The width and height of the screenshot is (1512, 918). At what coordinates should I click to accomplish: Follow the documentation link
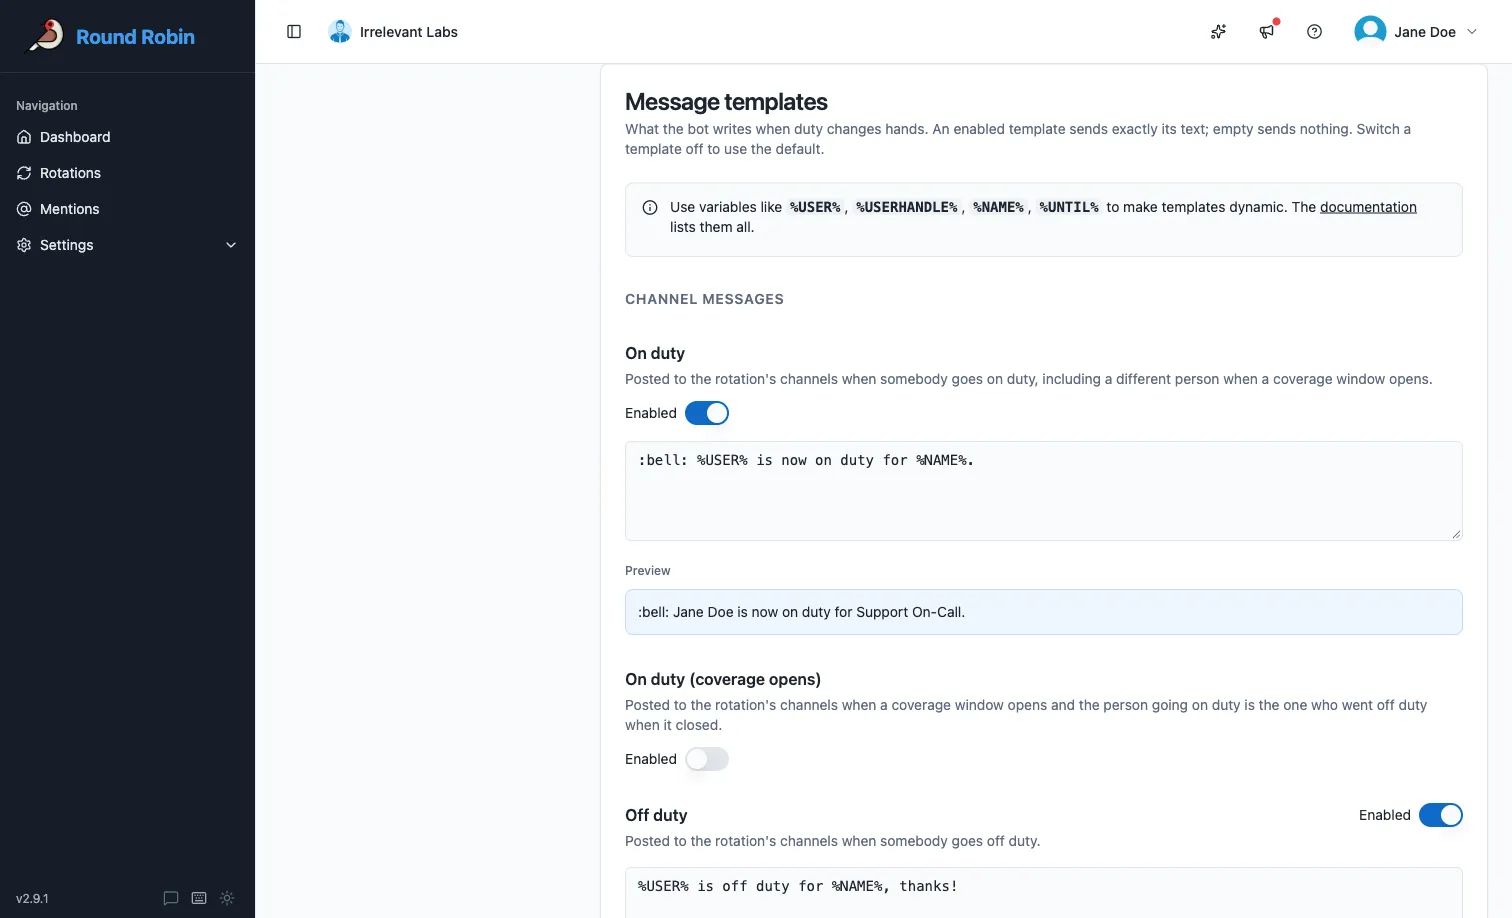1368,207
